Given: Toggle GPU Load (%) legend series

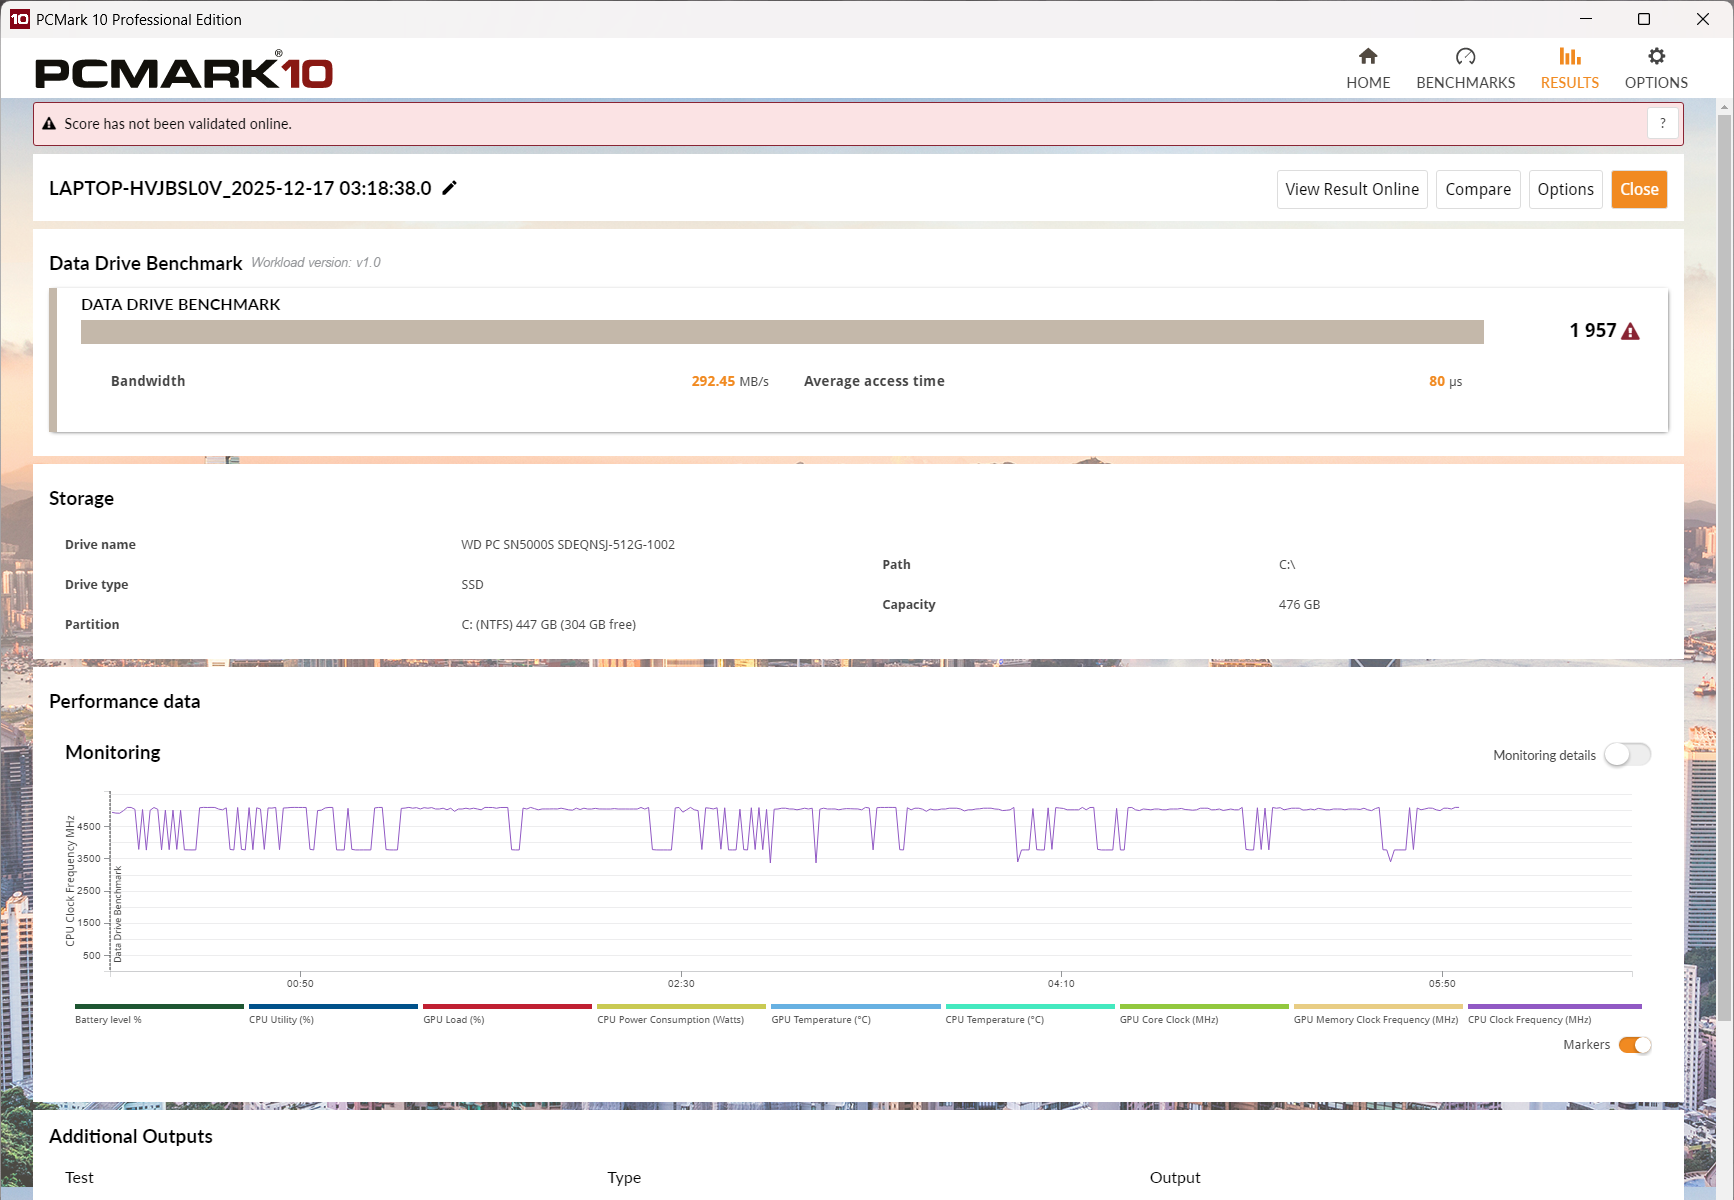Looking at the screenshot, I should click(507, 1014).
